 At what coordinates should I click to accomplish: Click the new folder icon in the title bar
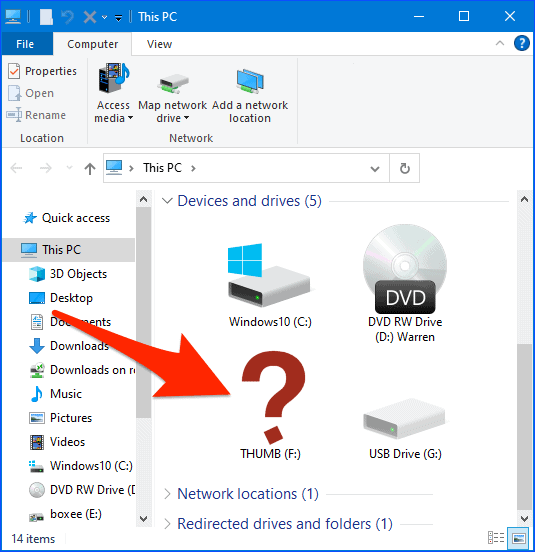[46, 17]
